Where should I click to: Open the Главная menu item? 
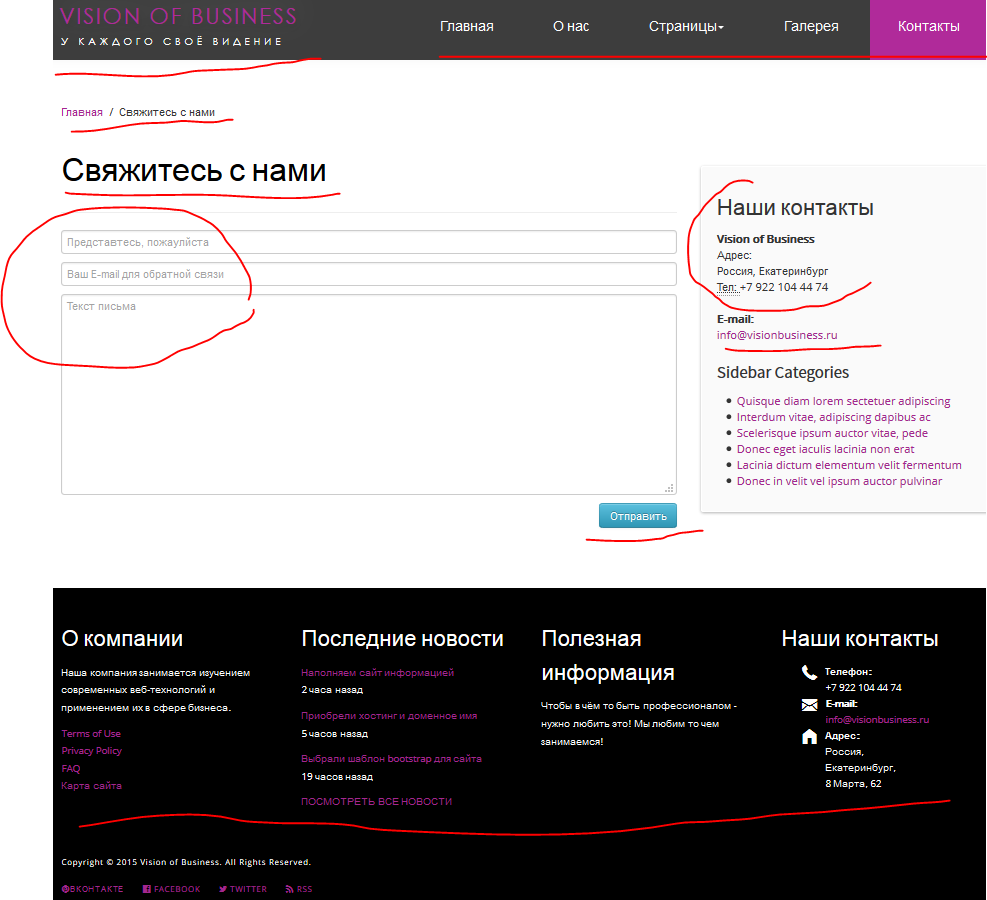(x=466, y=26)
